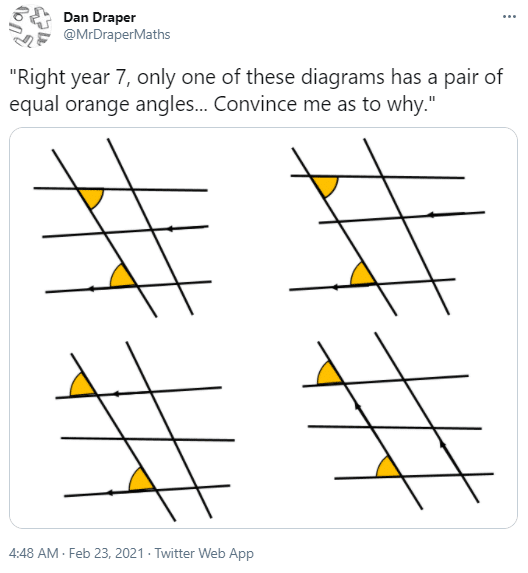
Task: Click the tweet text starting "Right year 7"
Action: pyautogui.click(x=256, y=91)
